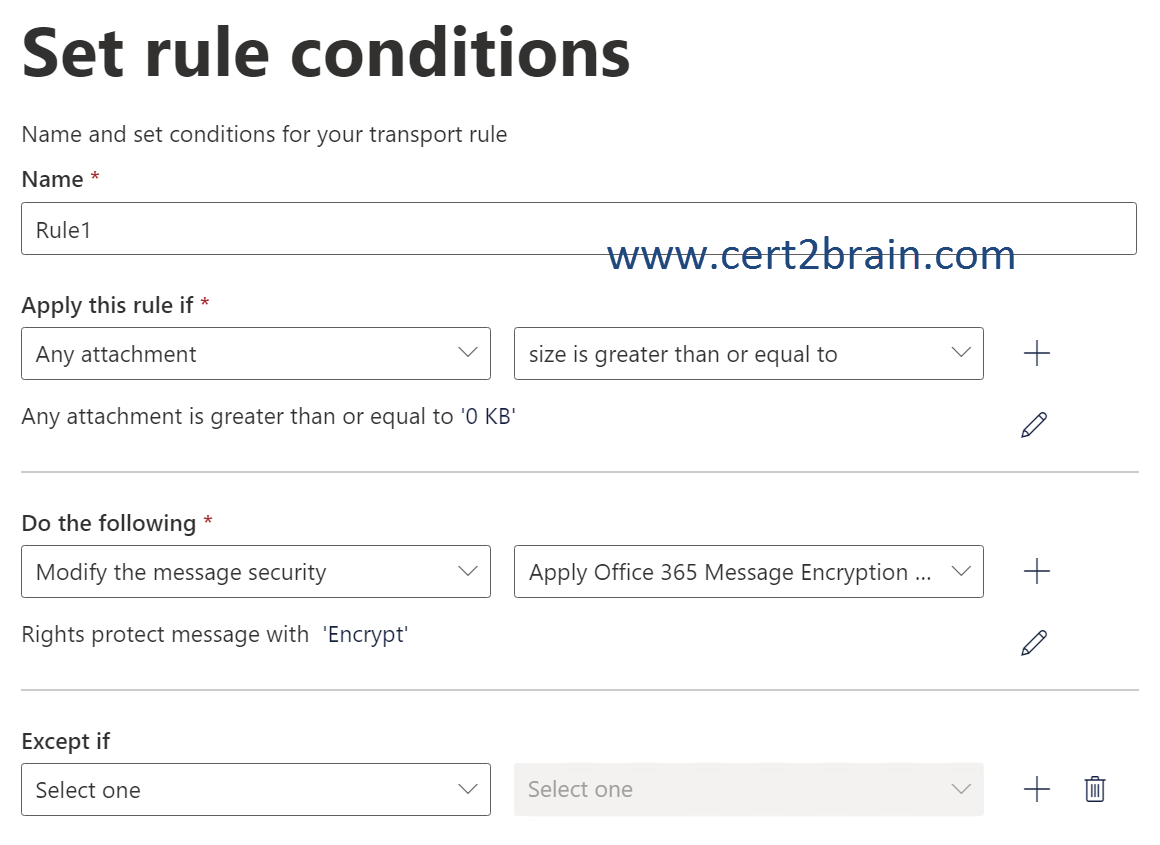Open Apply Office 365 Message Encryption dropdown
The image size is (1160, 845).
(x=749, y=571)
